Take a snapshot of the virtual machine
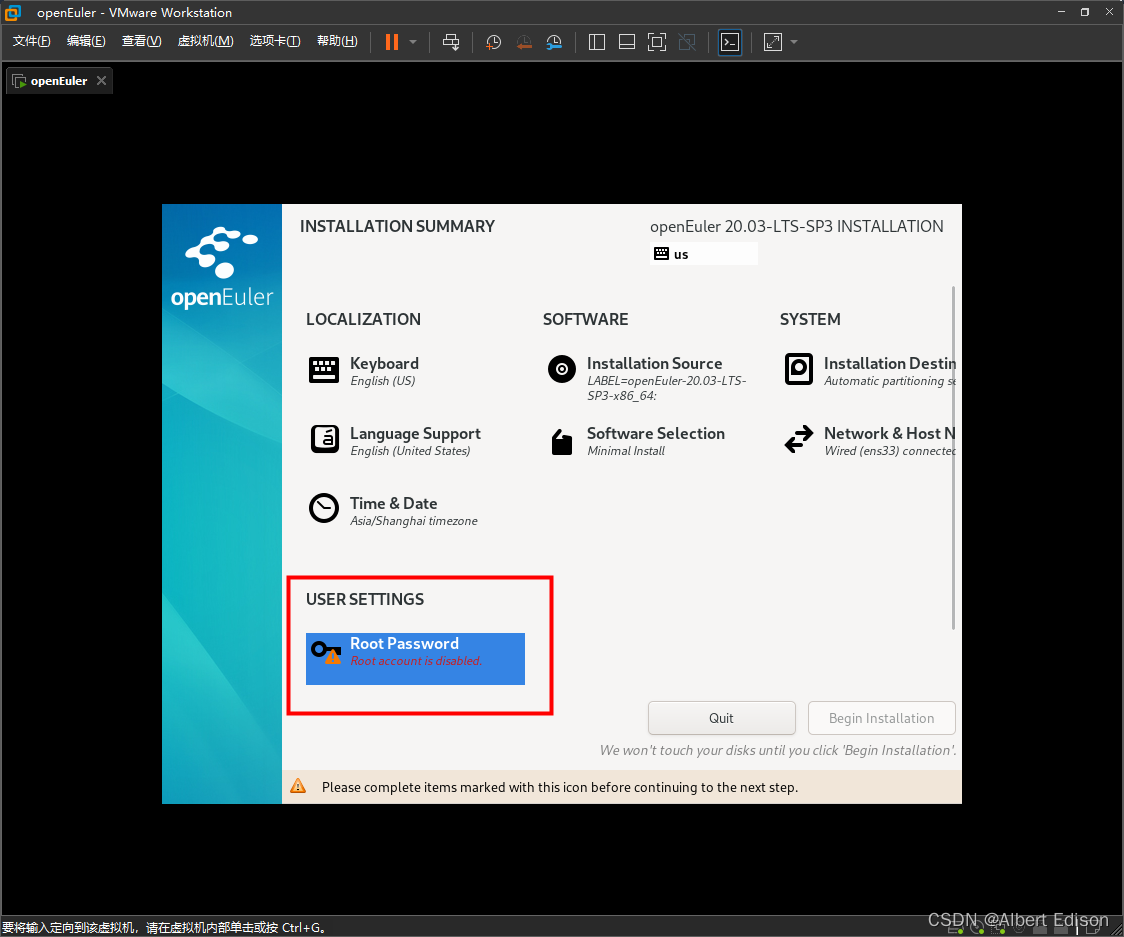This screenshot has width=1124, height=937. [x=492, y=41]
